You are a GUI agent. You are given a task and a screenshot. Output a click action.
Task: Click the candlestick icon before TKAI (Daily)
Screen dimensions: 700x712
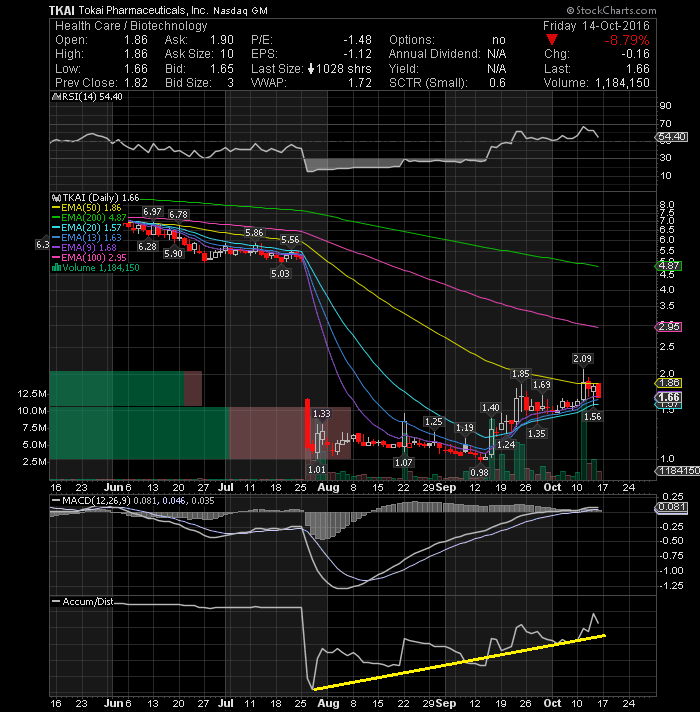point(56,198)
